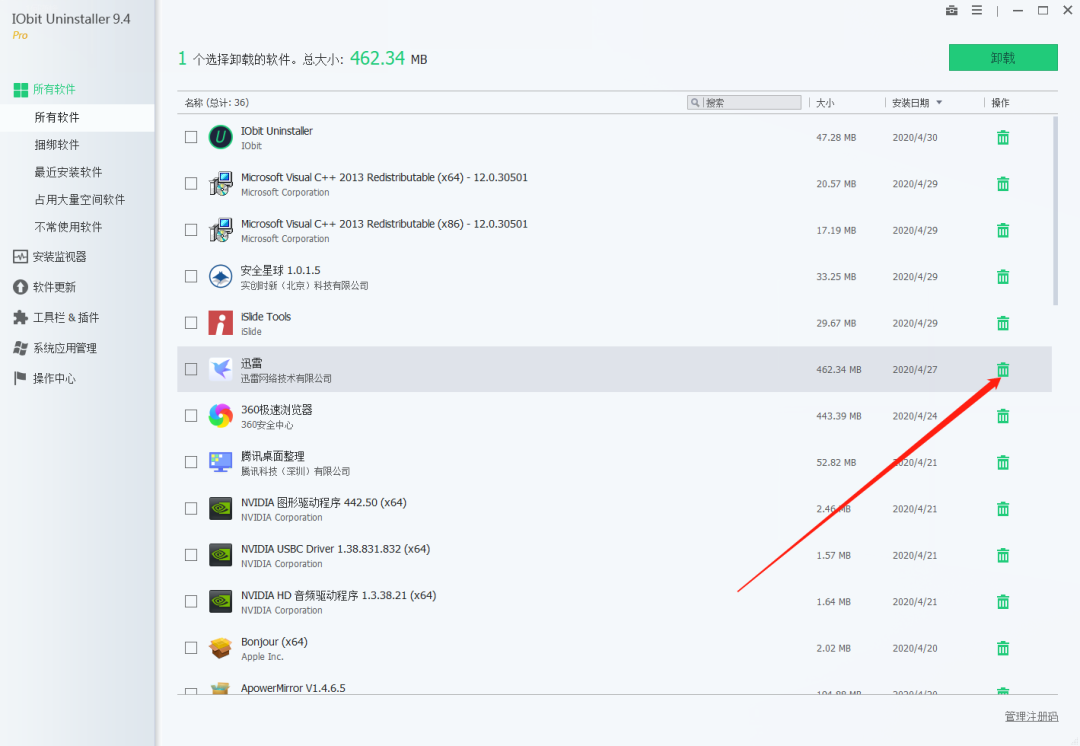Viewport: 1080px width, 746px height.
Task: Click the trash icon for IObit Uninstaller
Action: coord(1003,138)
